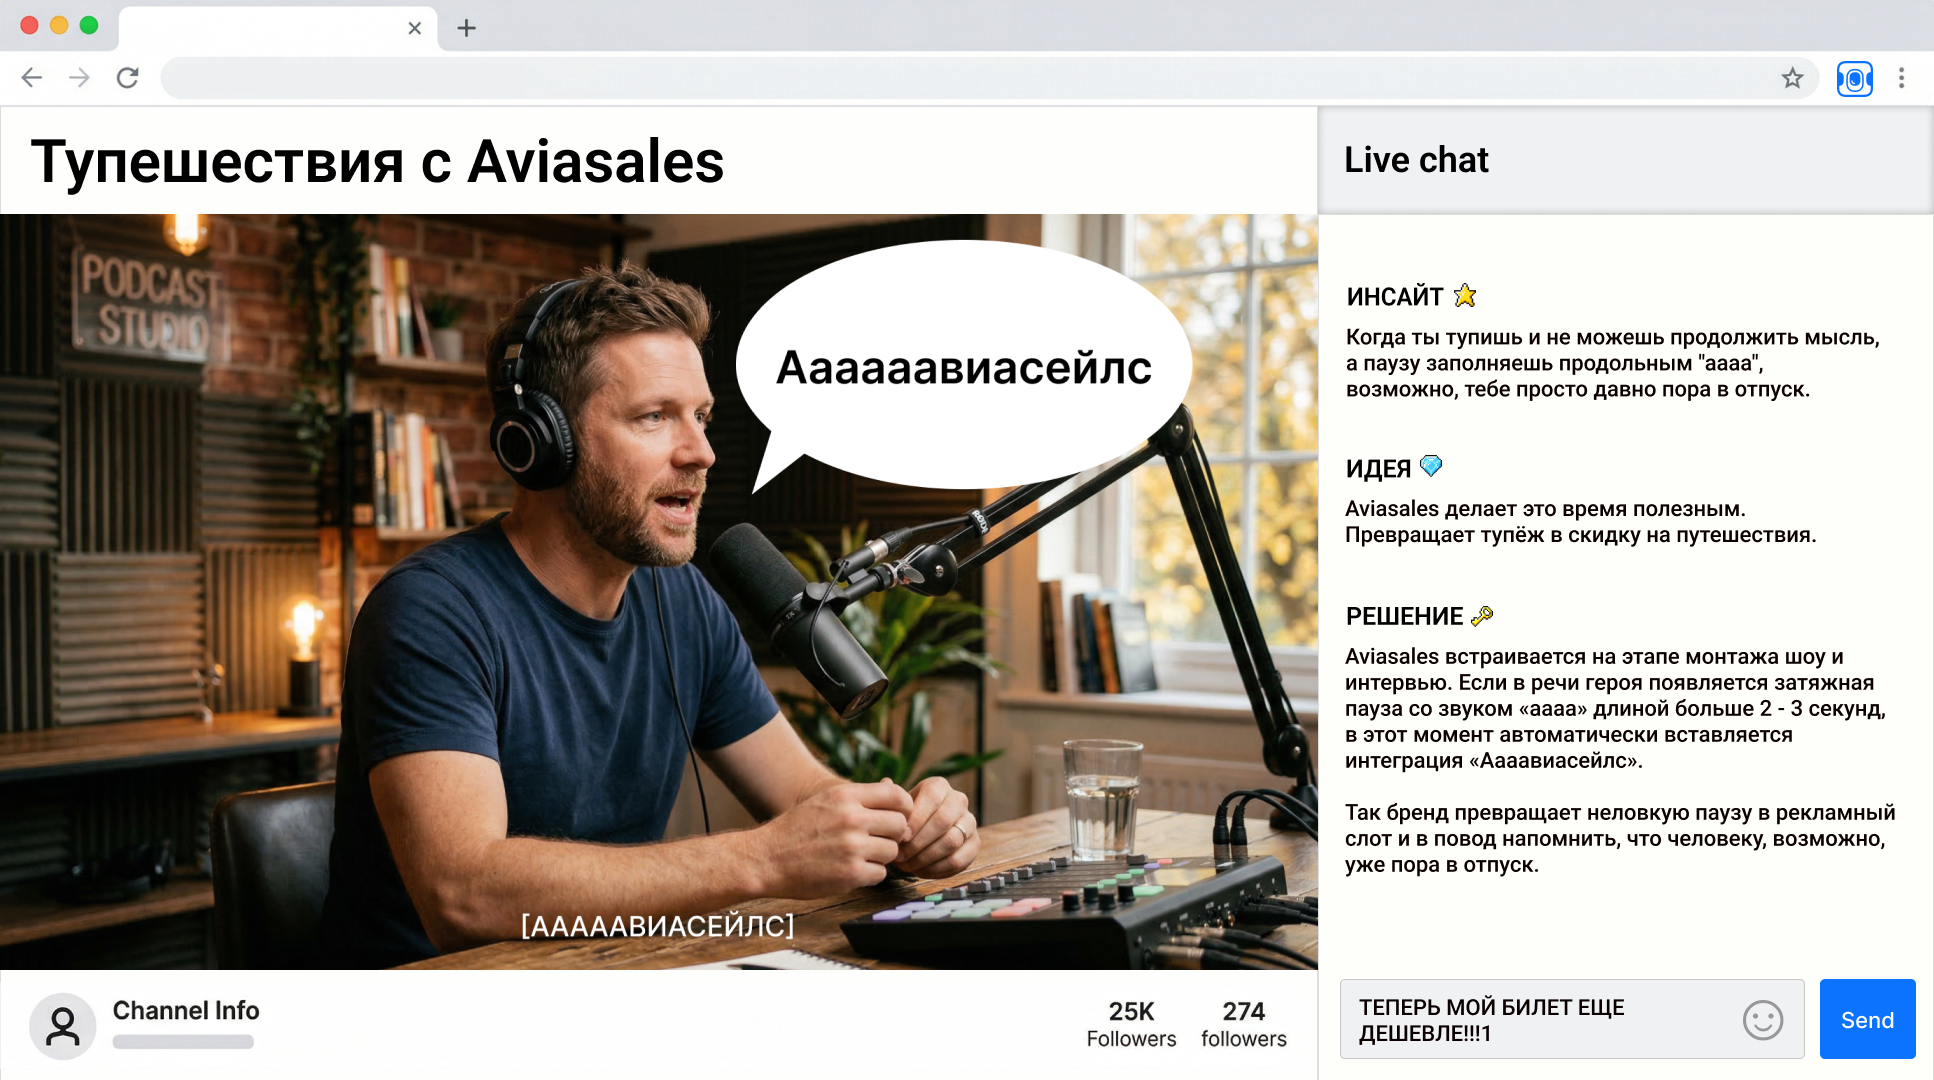The image size is (1934, 1080).
Task: Focus the chat message input field
Action: click(x=1571, y=1019)
